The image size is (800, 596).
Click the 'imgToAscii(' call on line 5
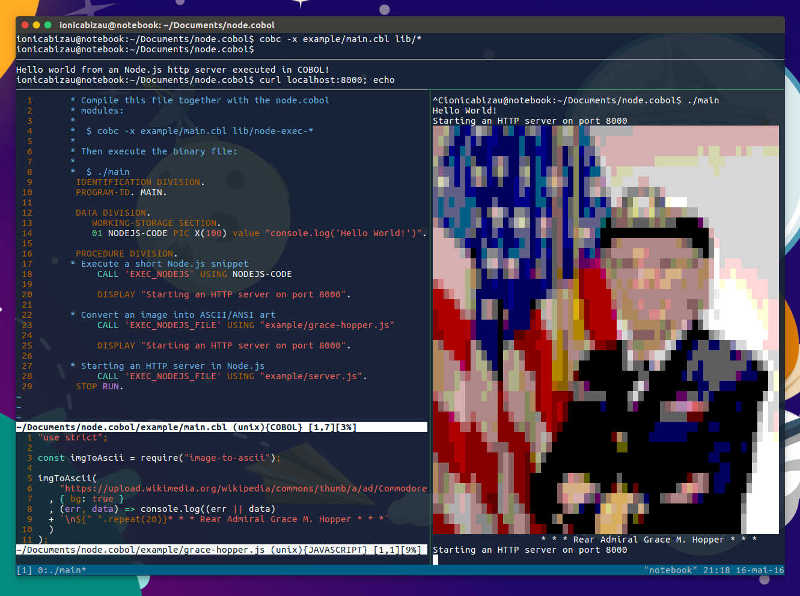(67, 478)
